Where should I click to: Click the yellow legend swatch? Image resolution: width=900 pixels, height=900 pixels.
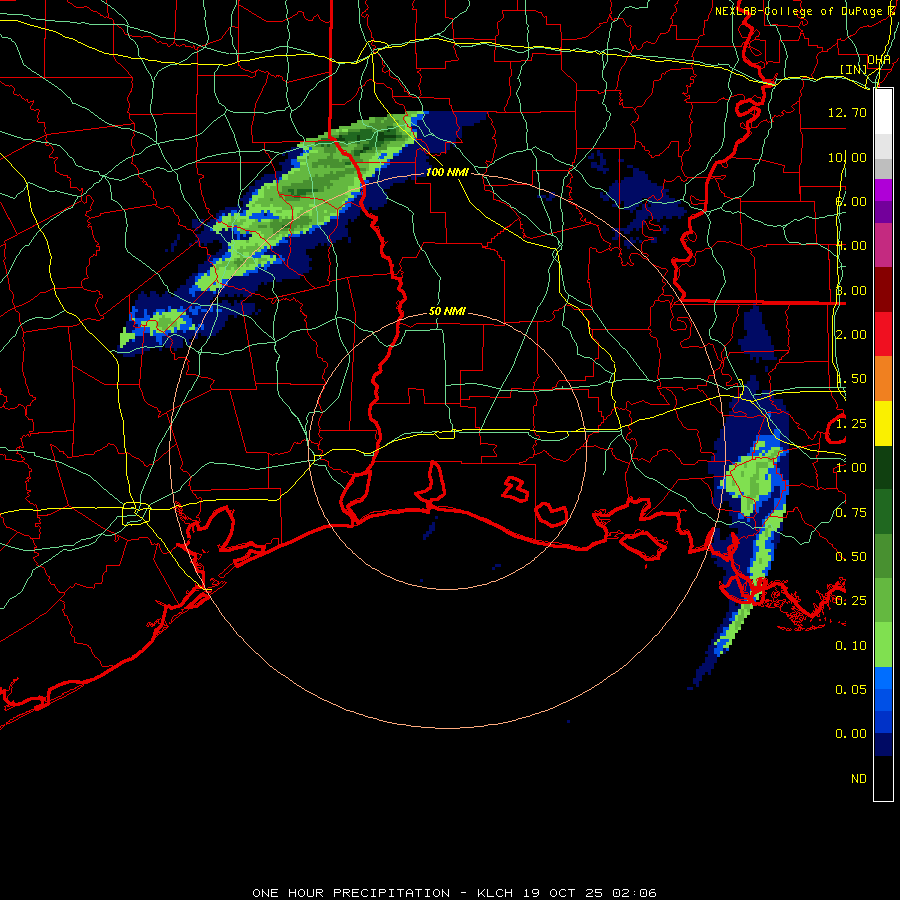click(883, 423)
